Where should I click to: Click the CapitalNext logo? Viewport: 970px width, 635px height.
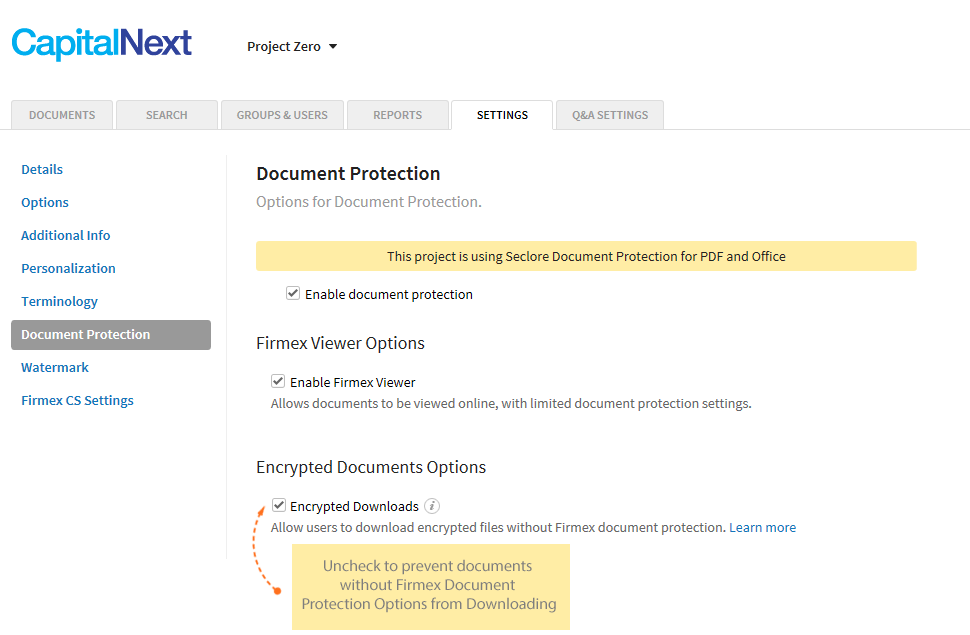click(x=100, y=44)
